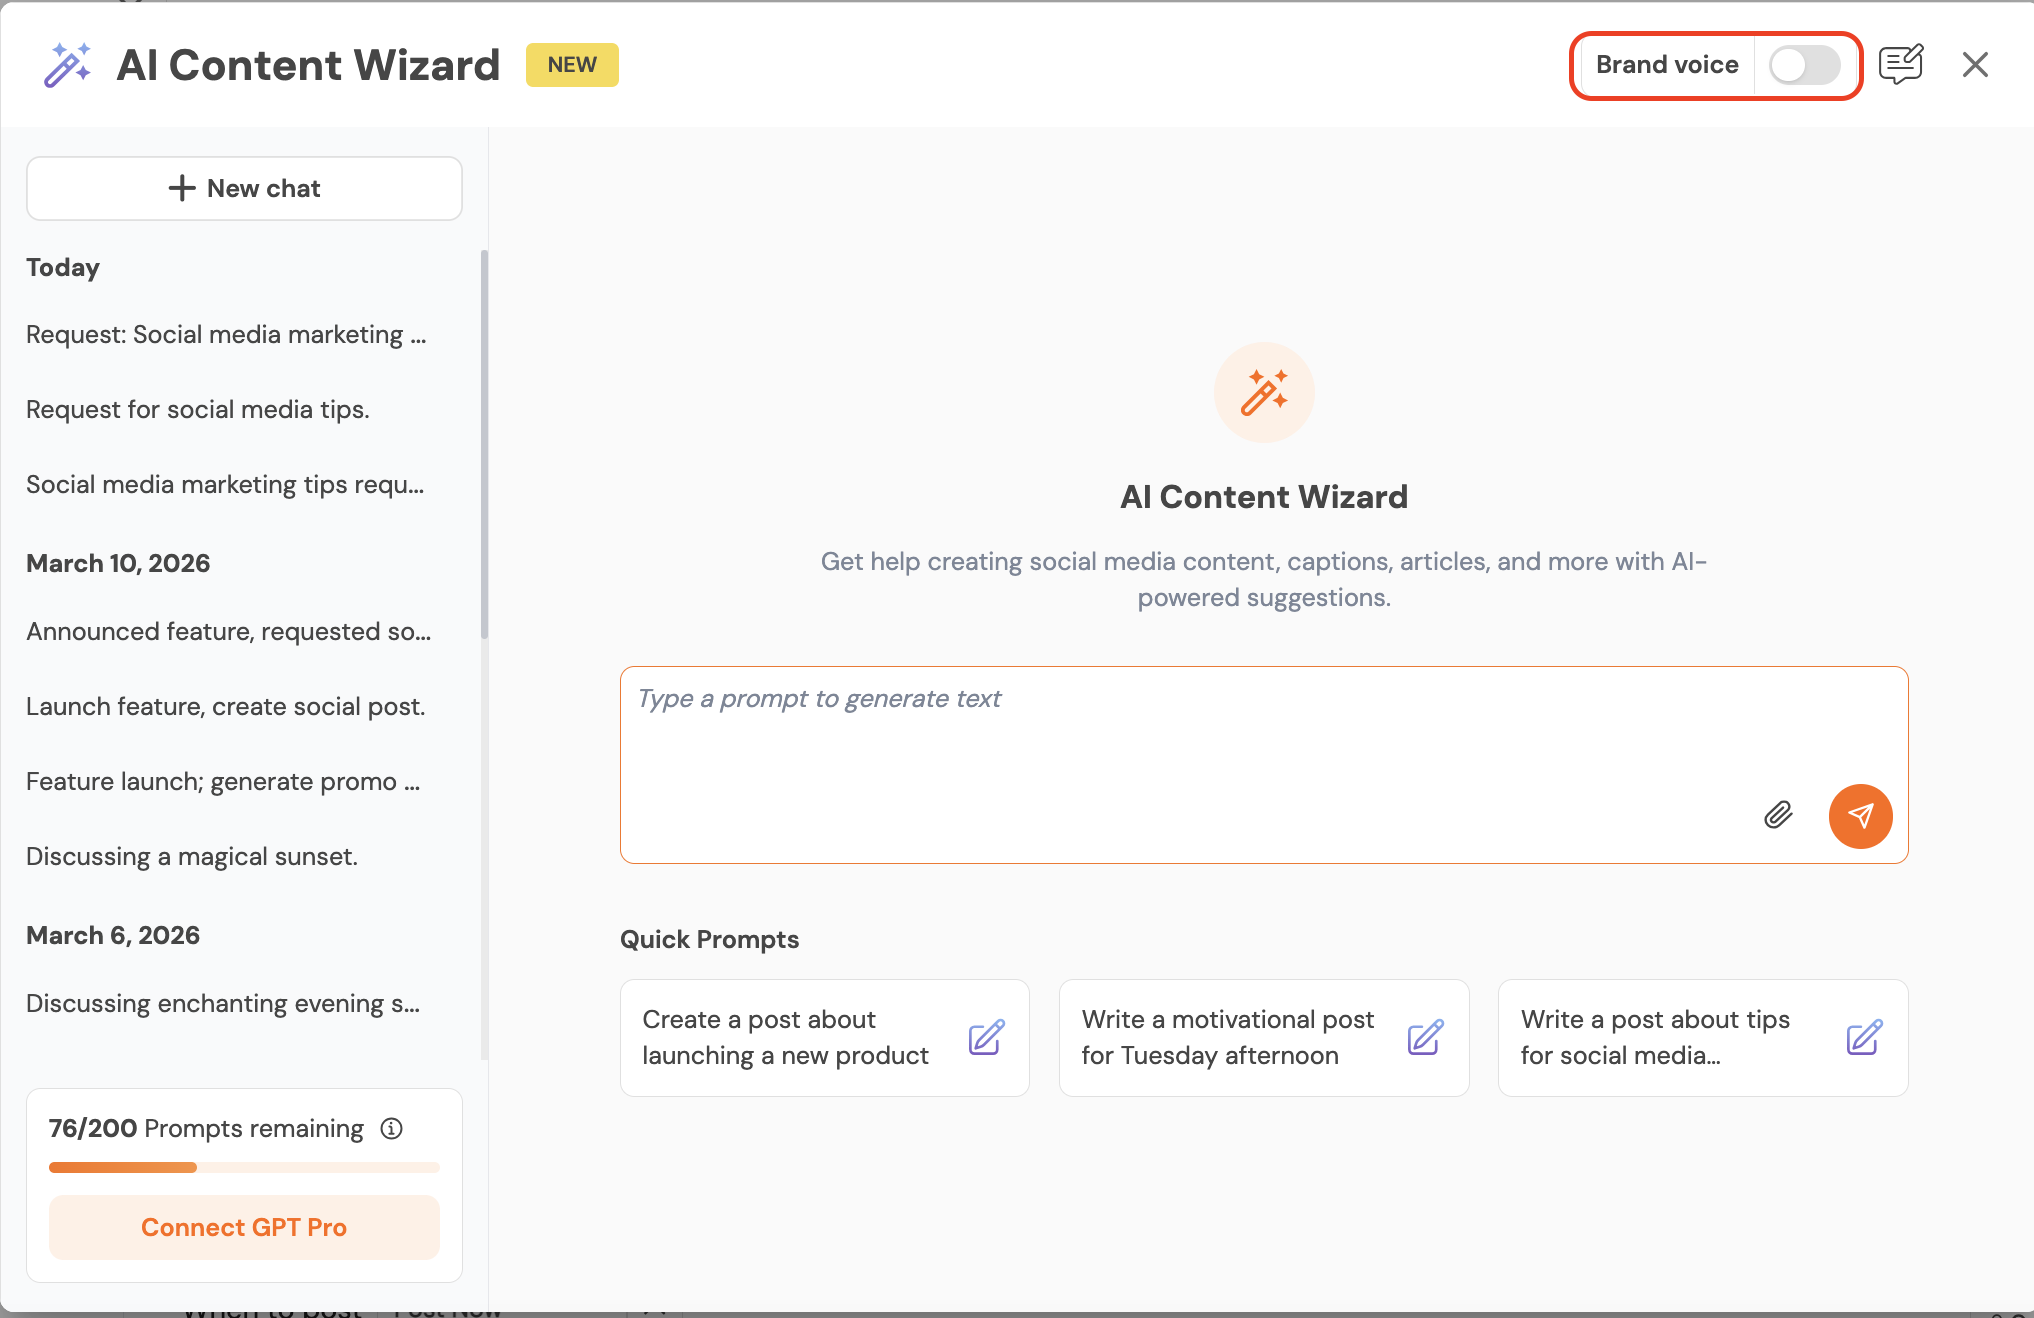
Task: Open 'Request for social media tips.' chat
Action: tap(198, 410)
